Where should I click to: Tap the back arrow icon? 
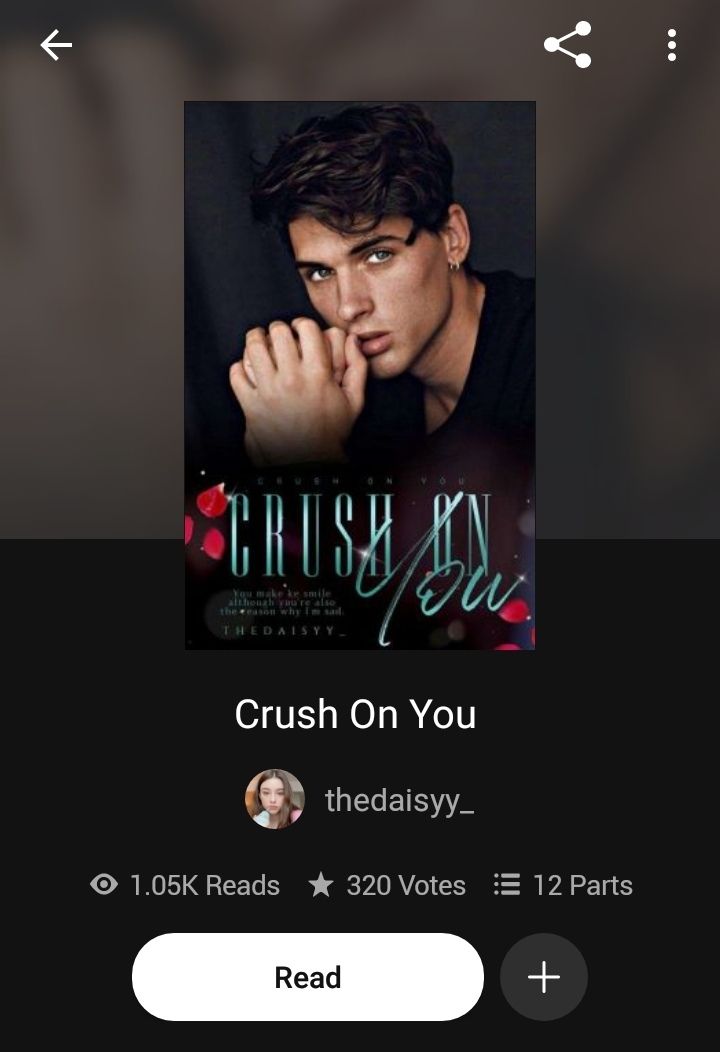coord(56,46)
